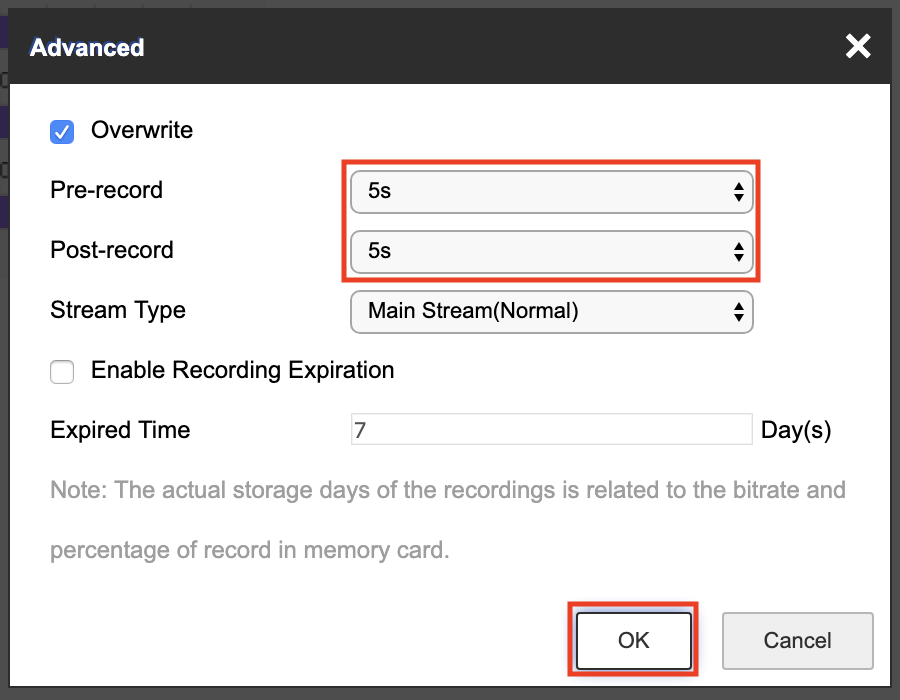Click the Pre-record field label

pyautogui.click(x=106, y=190)
